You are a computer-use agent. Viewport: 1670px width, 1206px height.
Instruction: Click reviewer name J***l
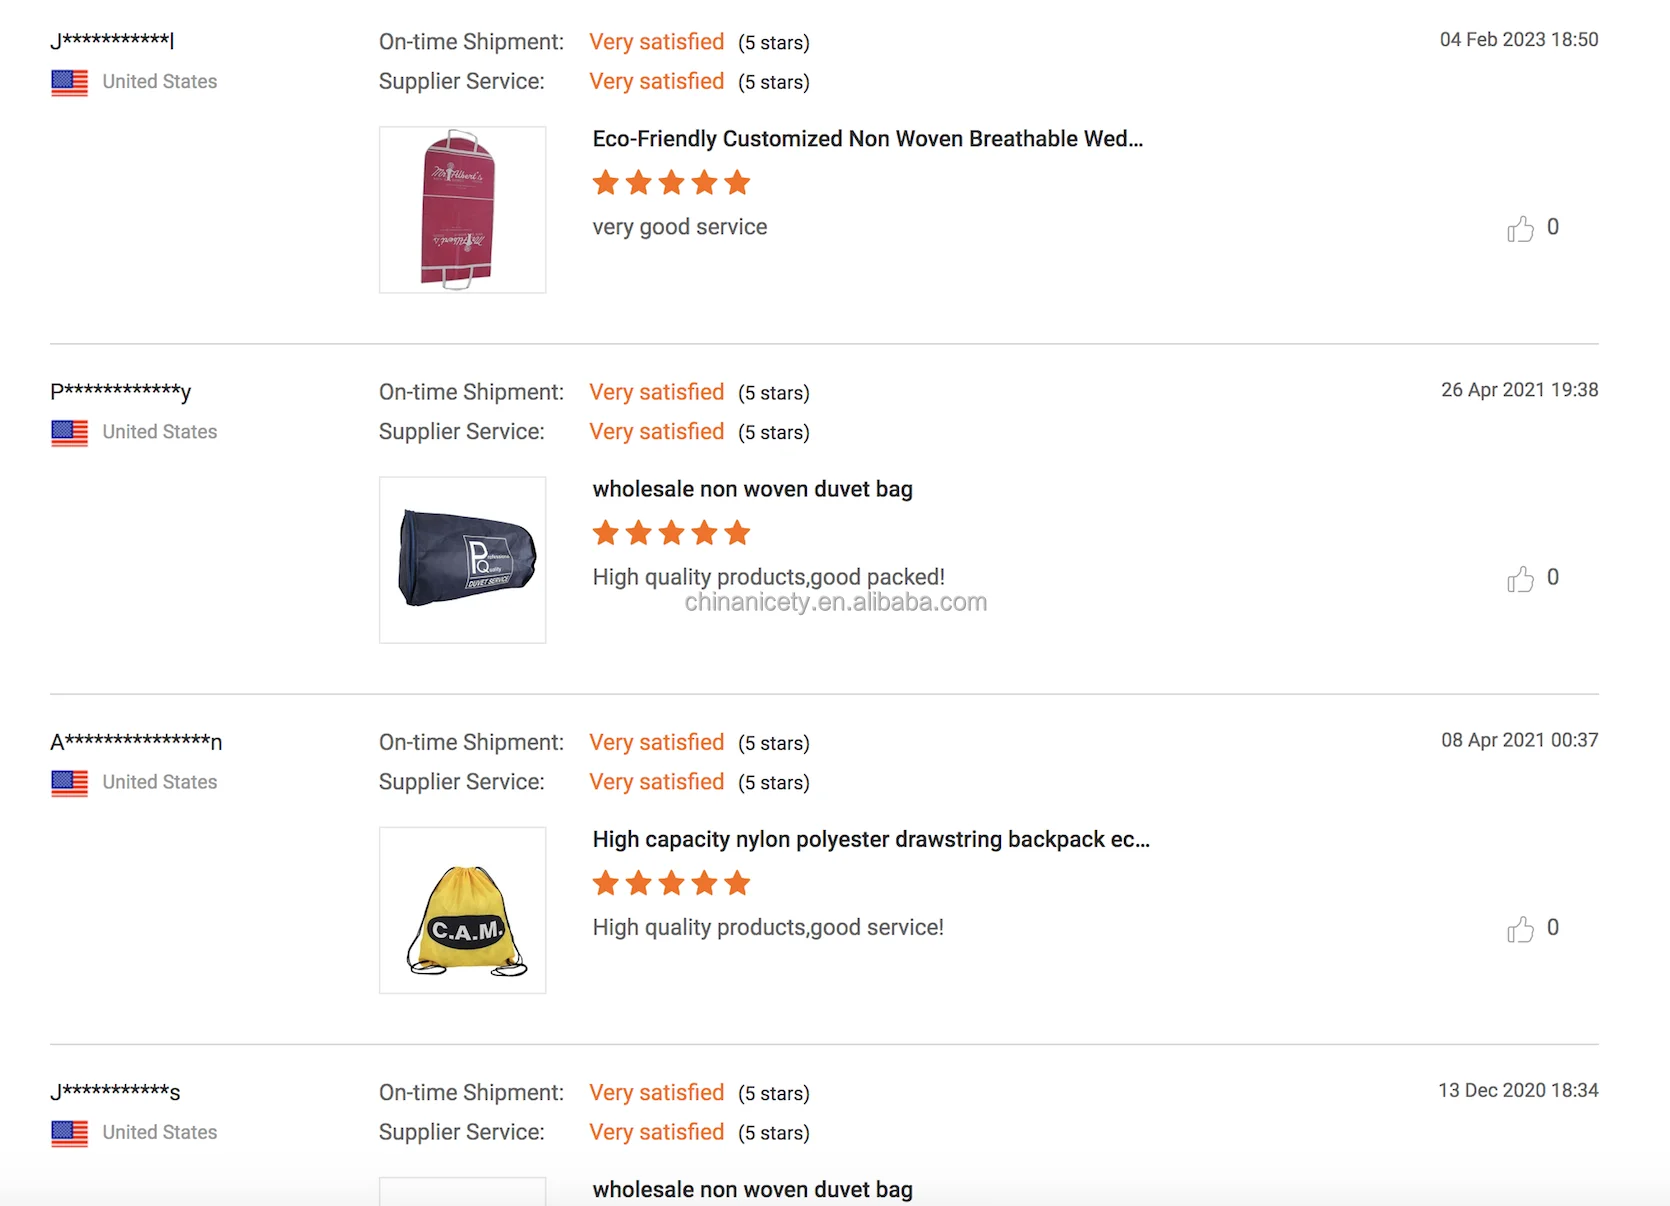coord(112,41)
